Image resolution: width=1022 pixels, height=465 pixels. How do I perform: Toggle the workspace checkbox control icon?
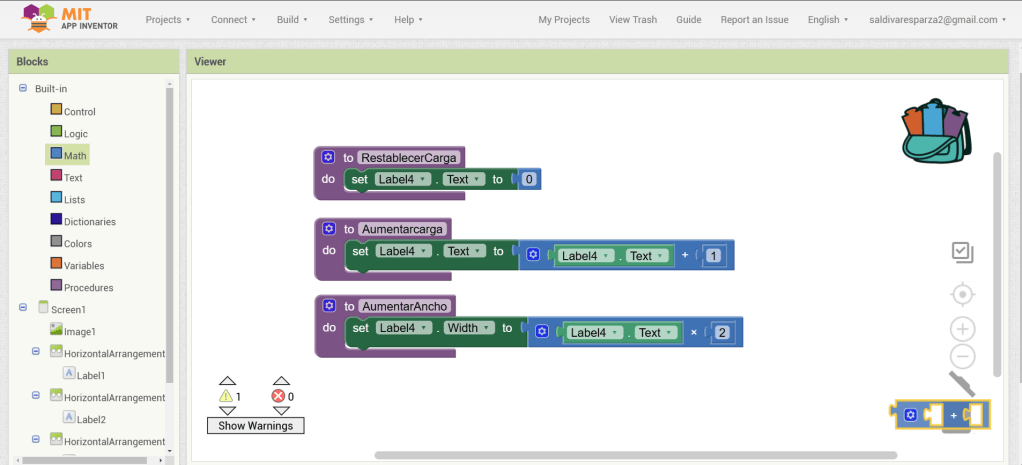(x=962, y=253)
